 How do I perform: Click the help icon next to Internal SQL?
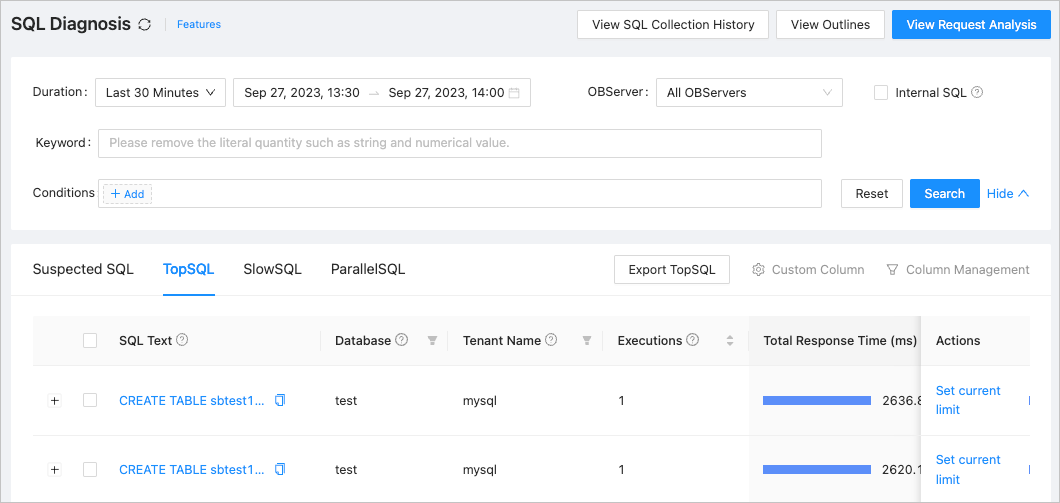point(977,93)
